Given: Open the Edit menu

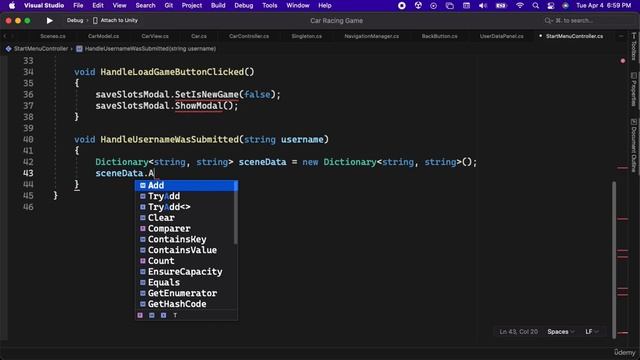Looking at the screenshot, I should [x=98, y=6].
